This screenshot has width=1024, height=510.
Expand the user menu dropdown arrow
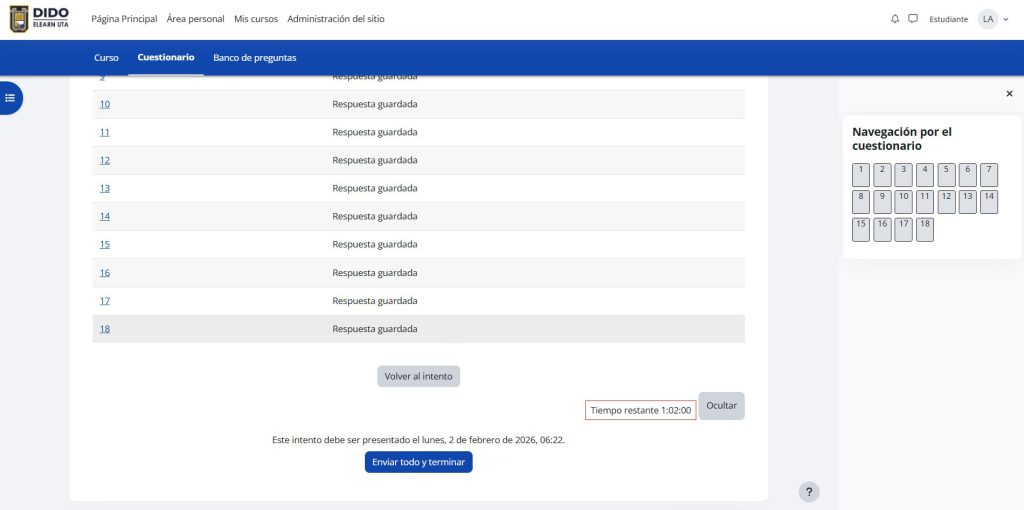1006,19
